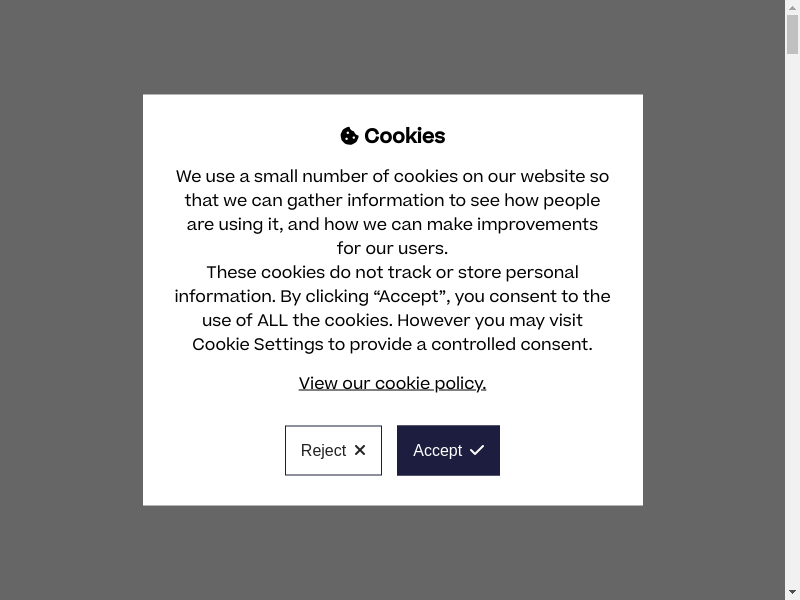The width and height of the screenshot is (800, 600).
Task: Click the paragraph starting "We use a small number"
Action: pos(392,212)
